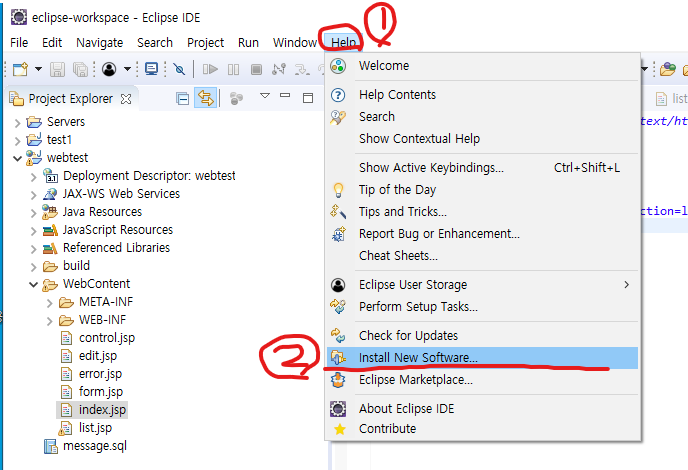Choose Report Bug or Enhancement...
Image resolution: width=688 pixels, height=470 pixels.
[x=482, y=233]
